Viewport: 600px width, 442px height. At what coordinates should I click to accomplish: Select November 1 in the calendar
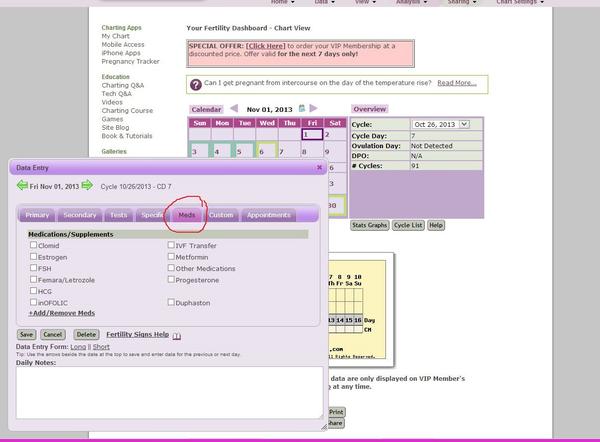311,133
